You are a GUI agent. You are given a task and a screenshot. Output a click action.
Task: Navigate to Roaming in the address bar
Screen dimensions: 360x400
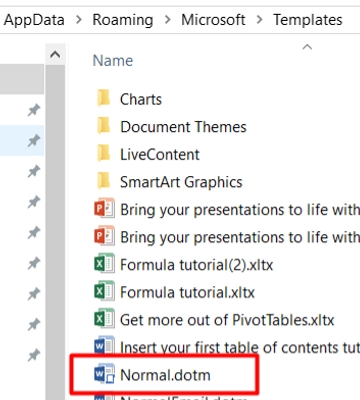[123, 20]
